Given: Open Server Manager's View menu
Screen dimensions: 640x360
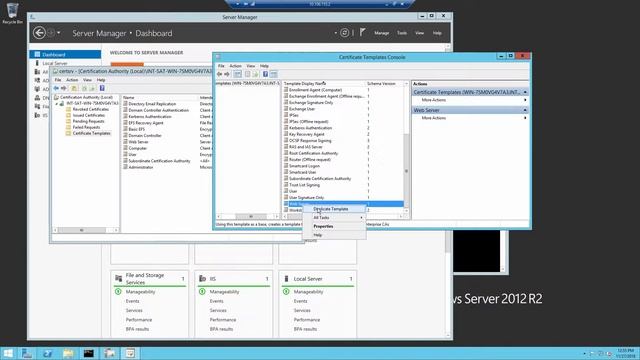Looking at the screenshot, I should [x=420, y=33].
